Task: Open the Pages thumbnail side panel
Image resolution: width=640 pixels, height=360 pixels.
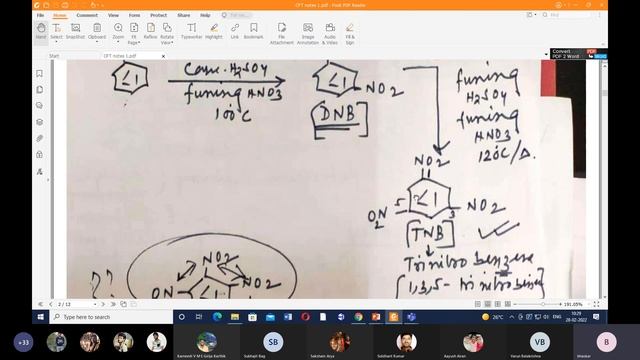Action: click(x=40, y=89)
